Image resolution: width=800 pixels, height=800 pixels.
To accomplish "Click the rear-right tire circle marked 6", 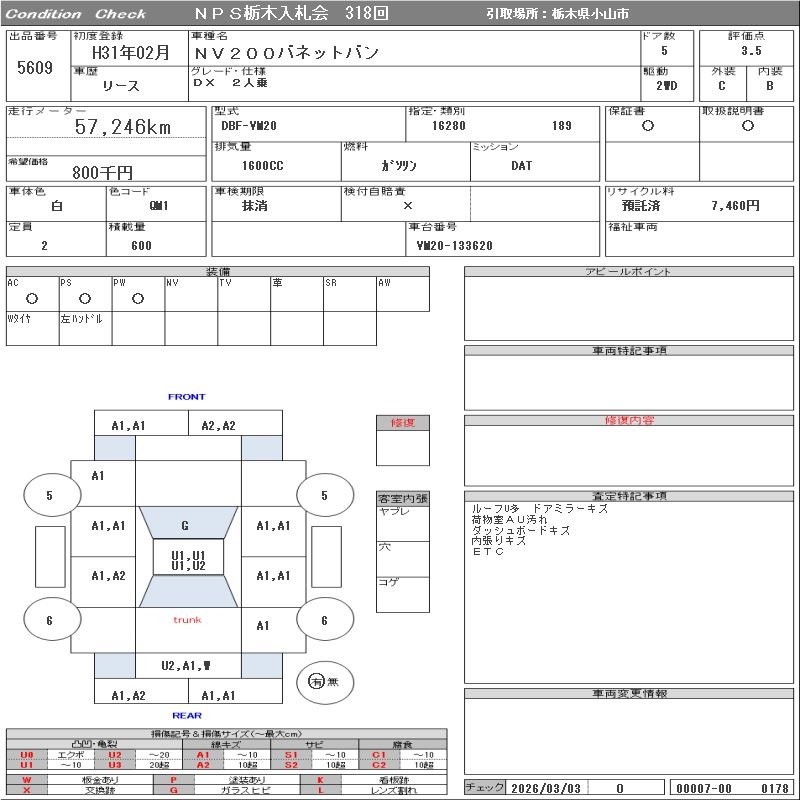I will pyautogui.click(x=324, y=620).
